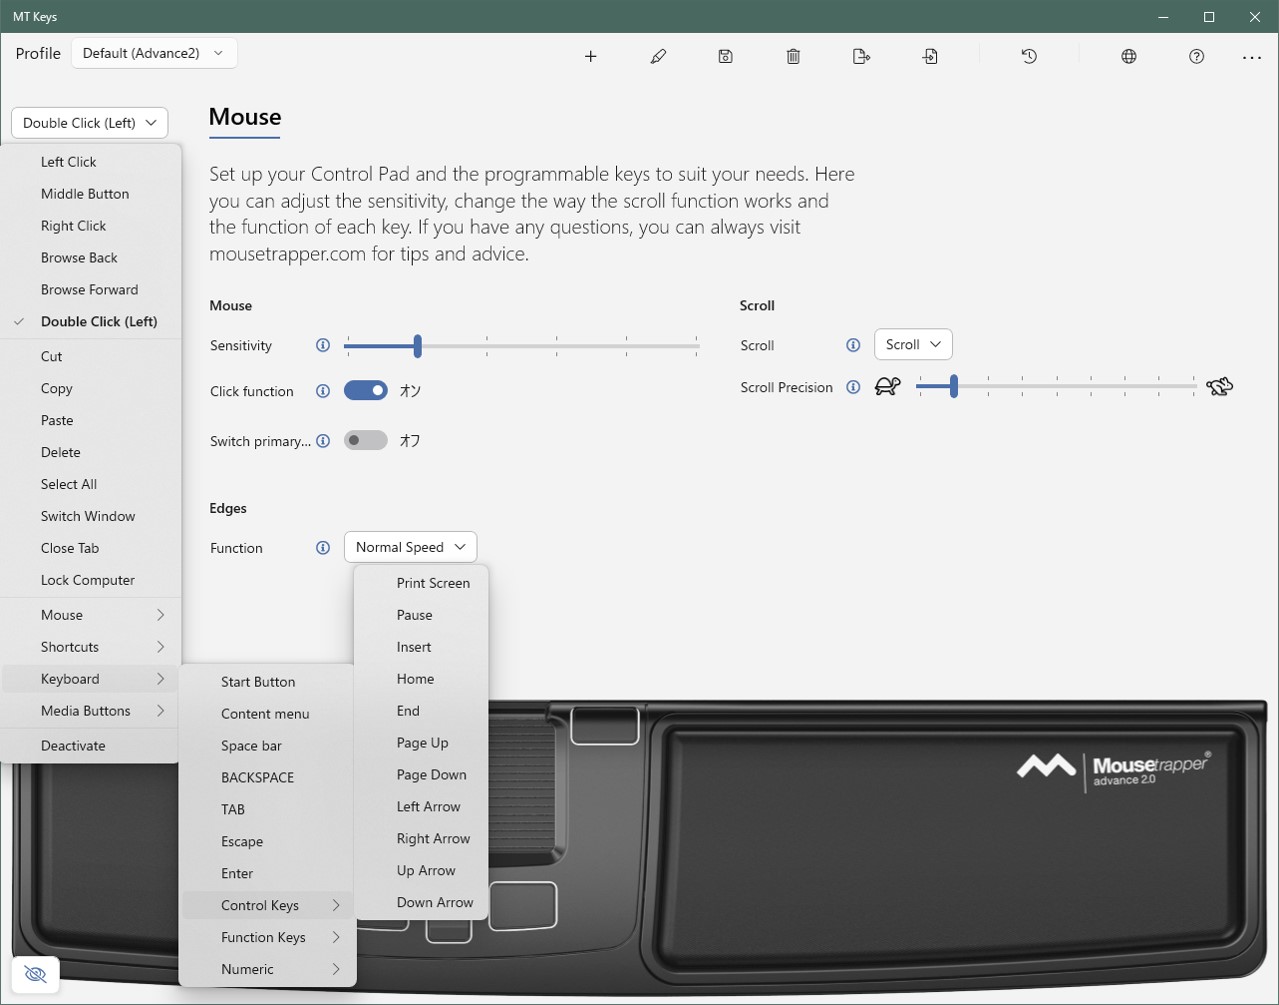Open the Scroll mode dropdown
The height and width of the screenshot is (1005, 1279).
pyautogui.click(x=913, y=344)
